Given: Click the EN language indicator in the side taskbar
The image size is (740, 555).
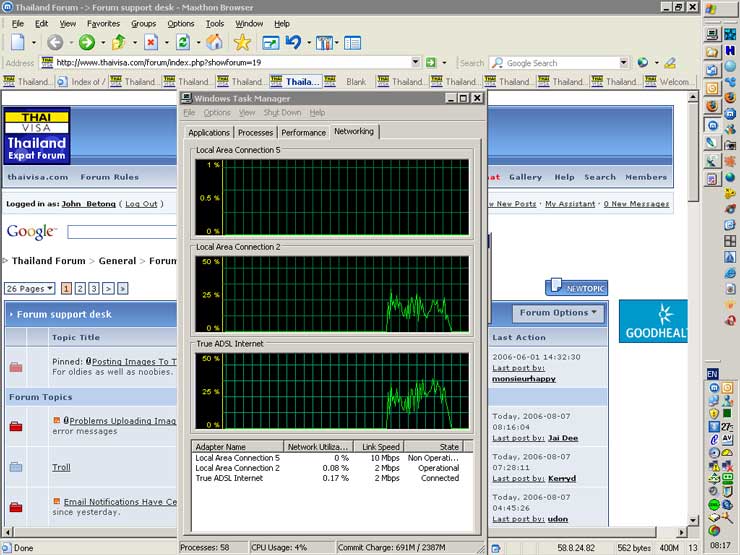Looking at the screenshot, I should pyautogui.click(x=712, y=374).
